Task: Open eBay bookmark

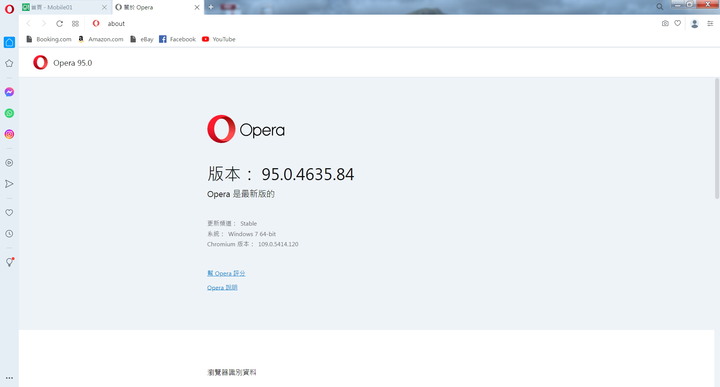Action: pos(141,39)
